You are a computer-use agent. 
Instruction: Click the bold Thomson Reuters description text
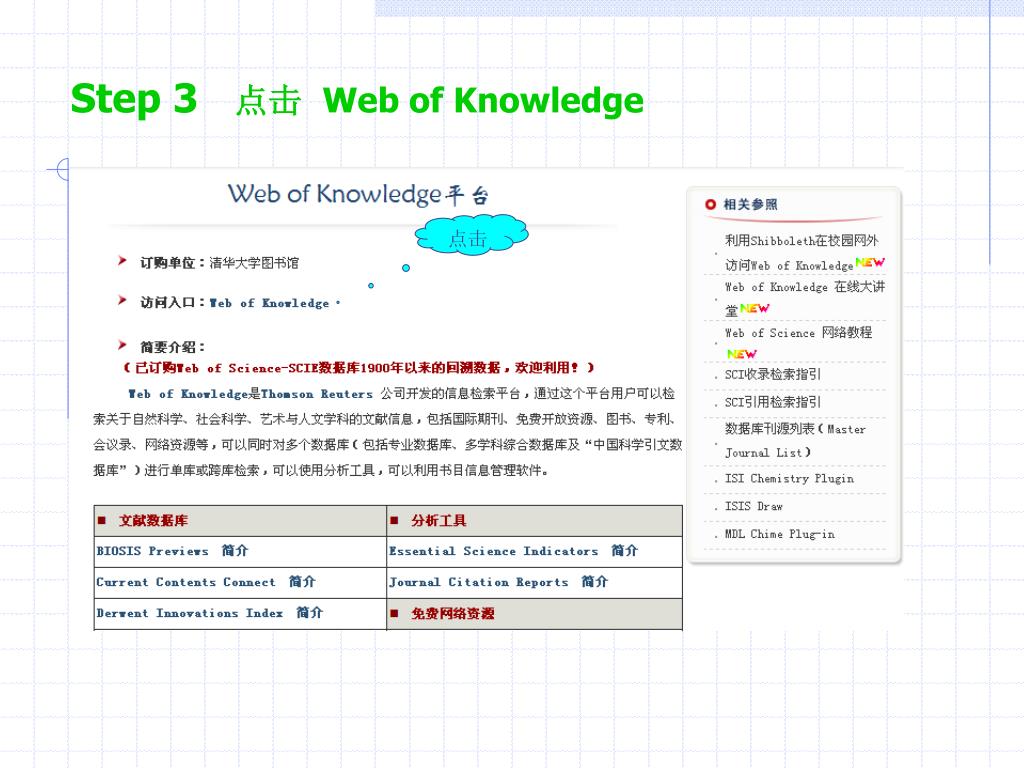point(317,394)
